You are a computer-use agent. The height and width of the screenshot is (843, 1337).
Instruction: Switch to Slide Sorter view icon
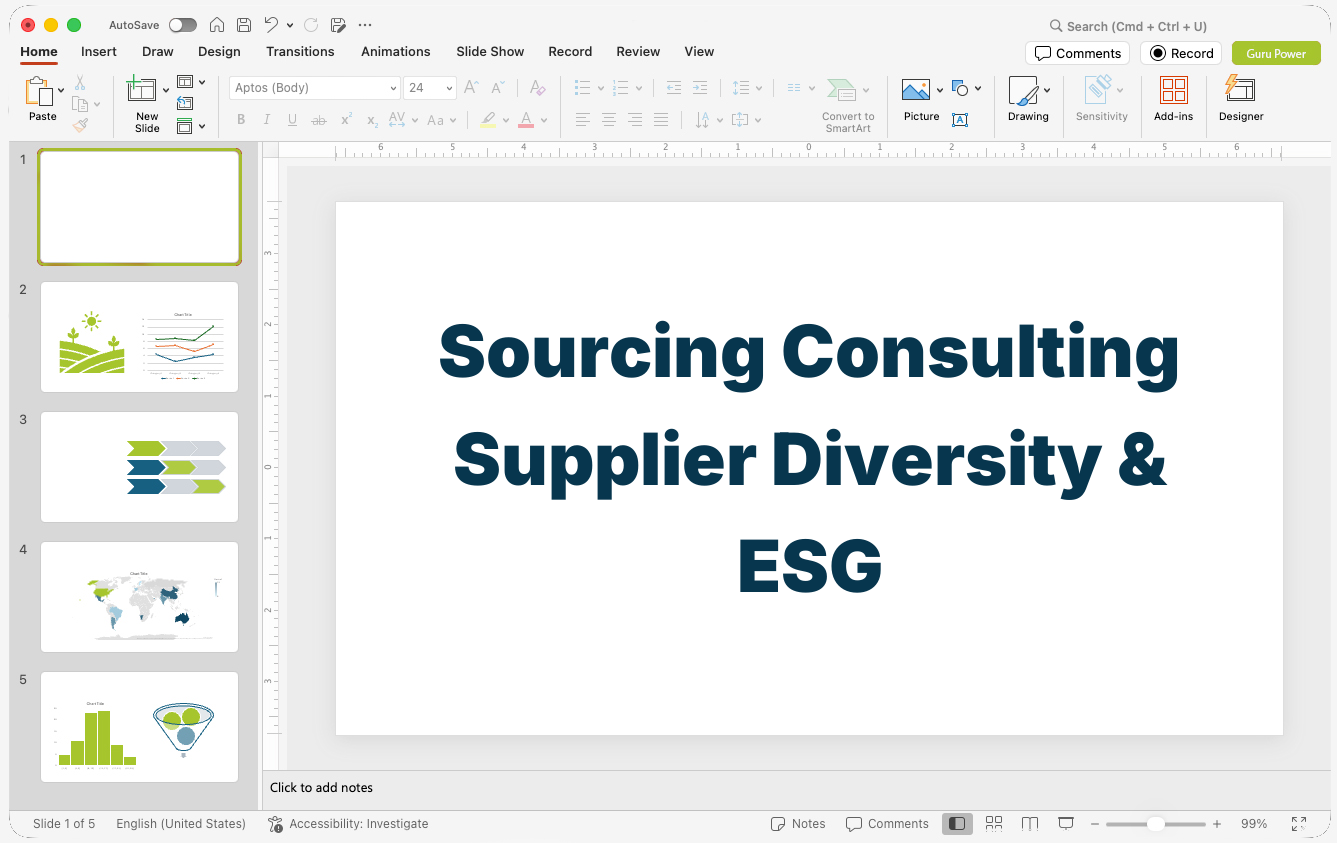pos(994,823)
